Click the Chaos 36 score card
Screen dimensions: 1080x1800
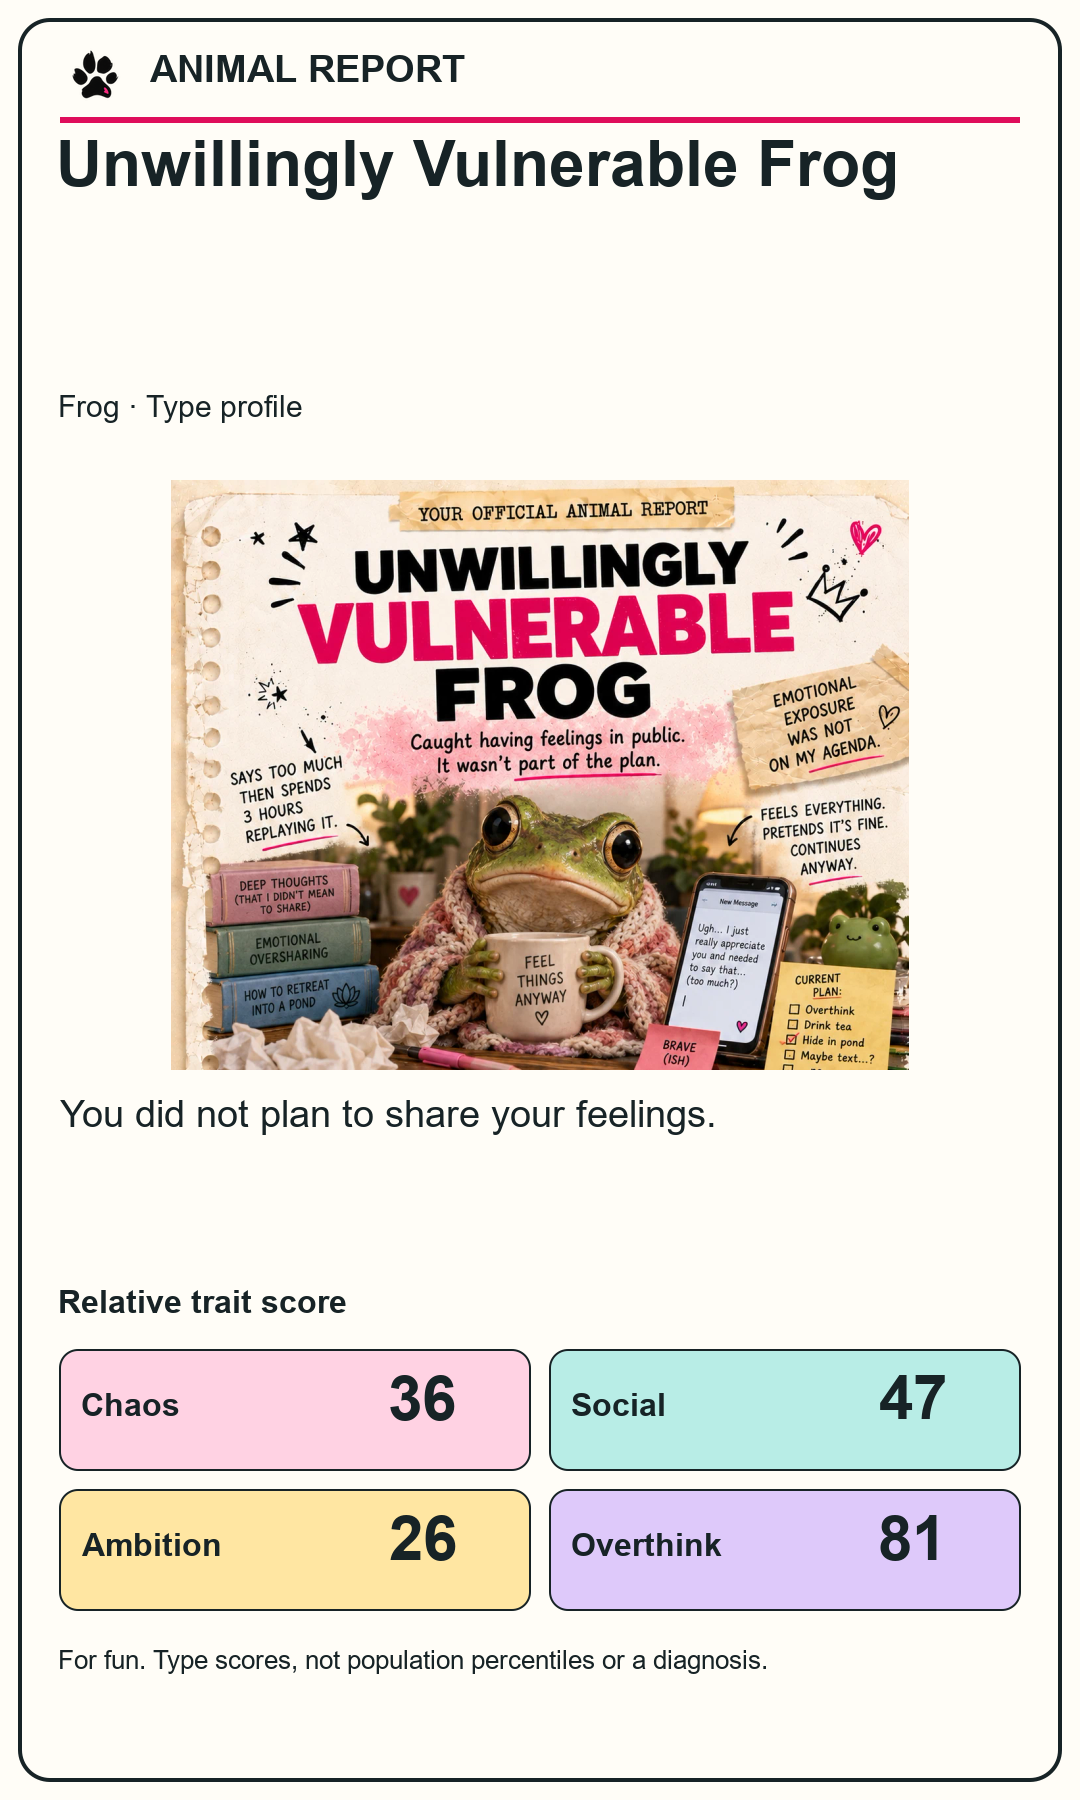coord(295,1410)
